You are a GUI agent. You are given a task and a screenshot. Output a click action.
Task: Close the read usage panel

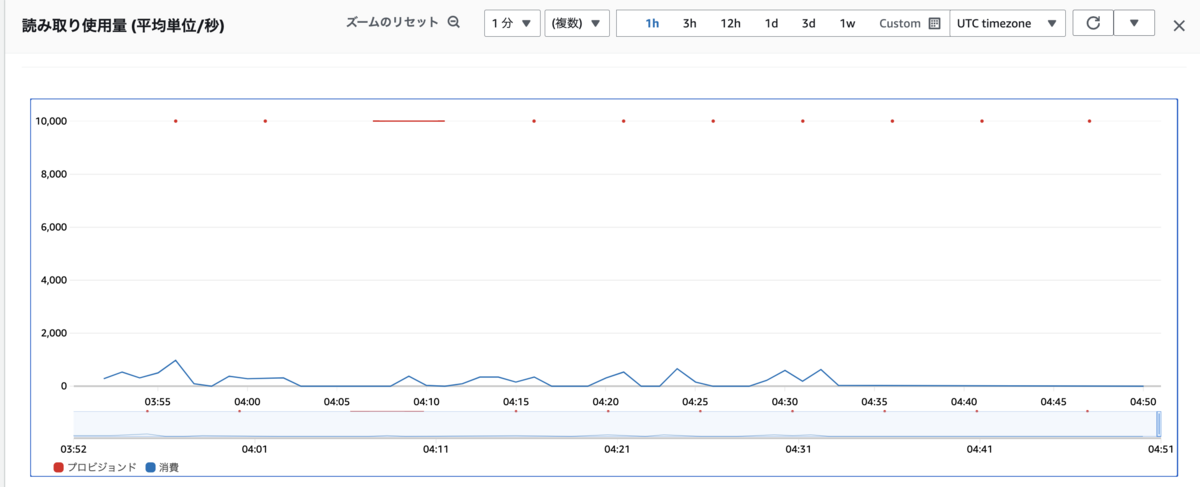1179,24
